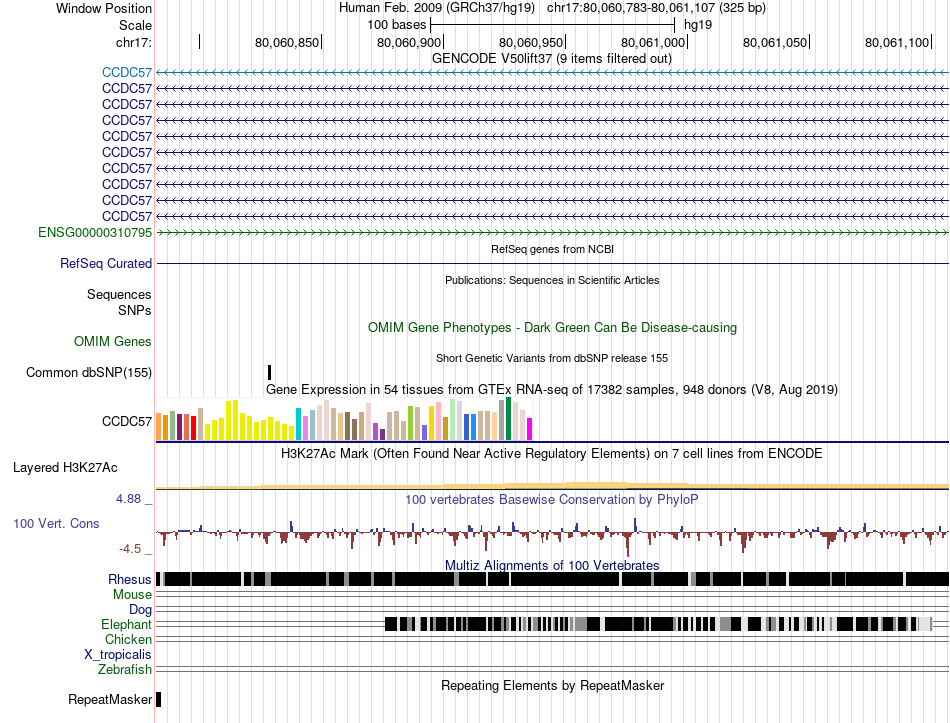Click the Rhesus black alignment blocks

[x=552, y=579]
